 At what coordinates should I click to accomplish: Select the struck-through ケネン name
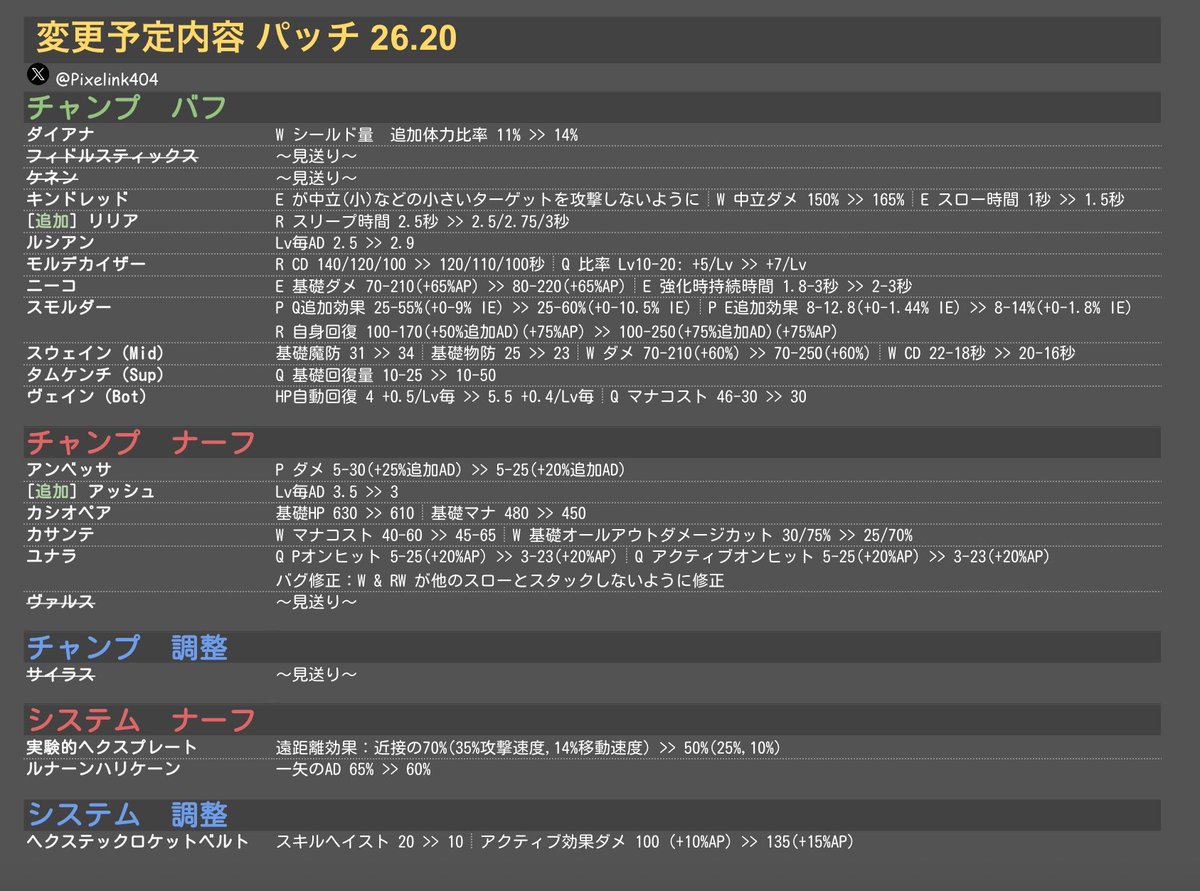[52, 178]
